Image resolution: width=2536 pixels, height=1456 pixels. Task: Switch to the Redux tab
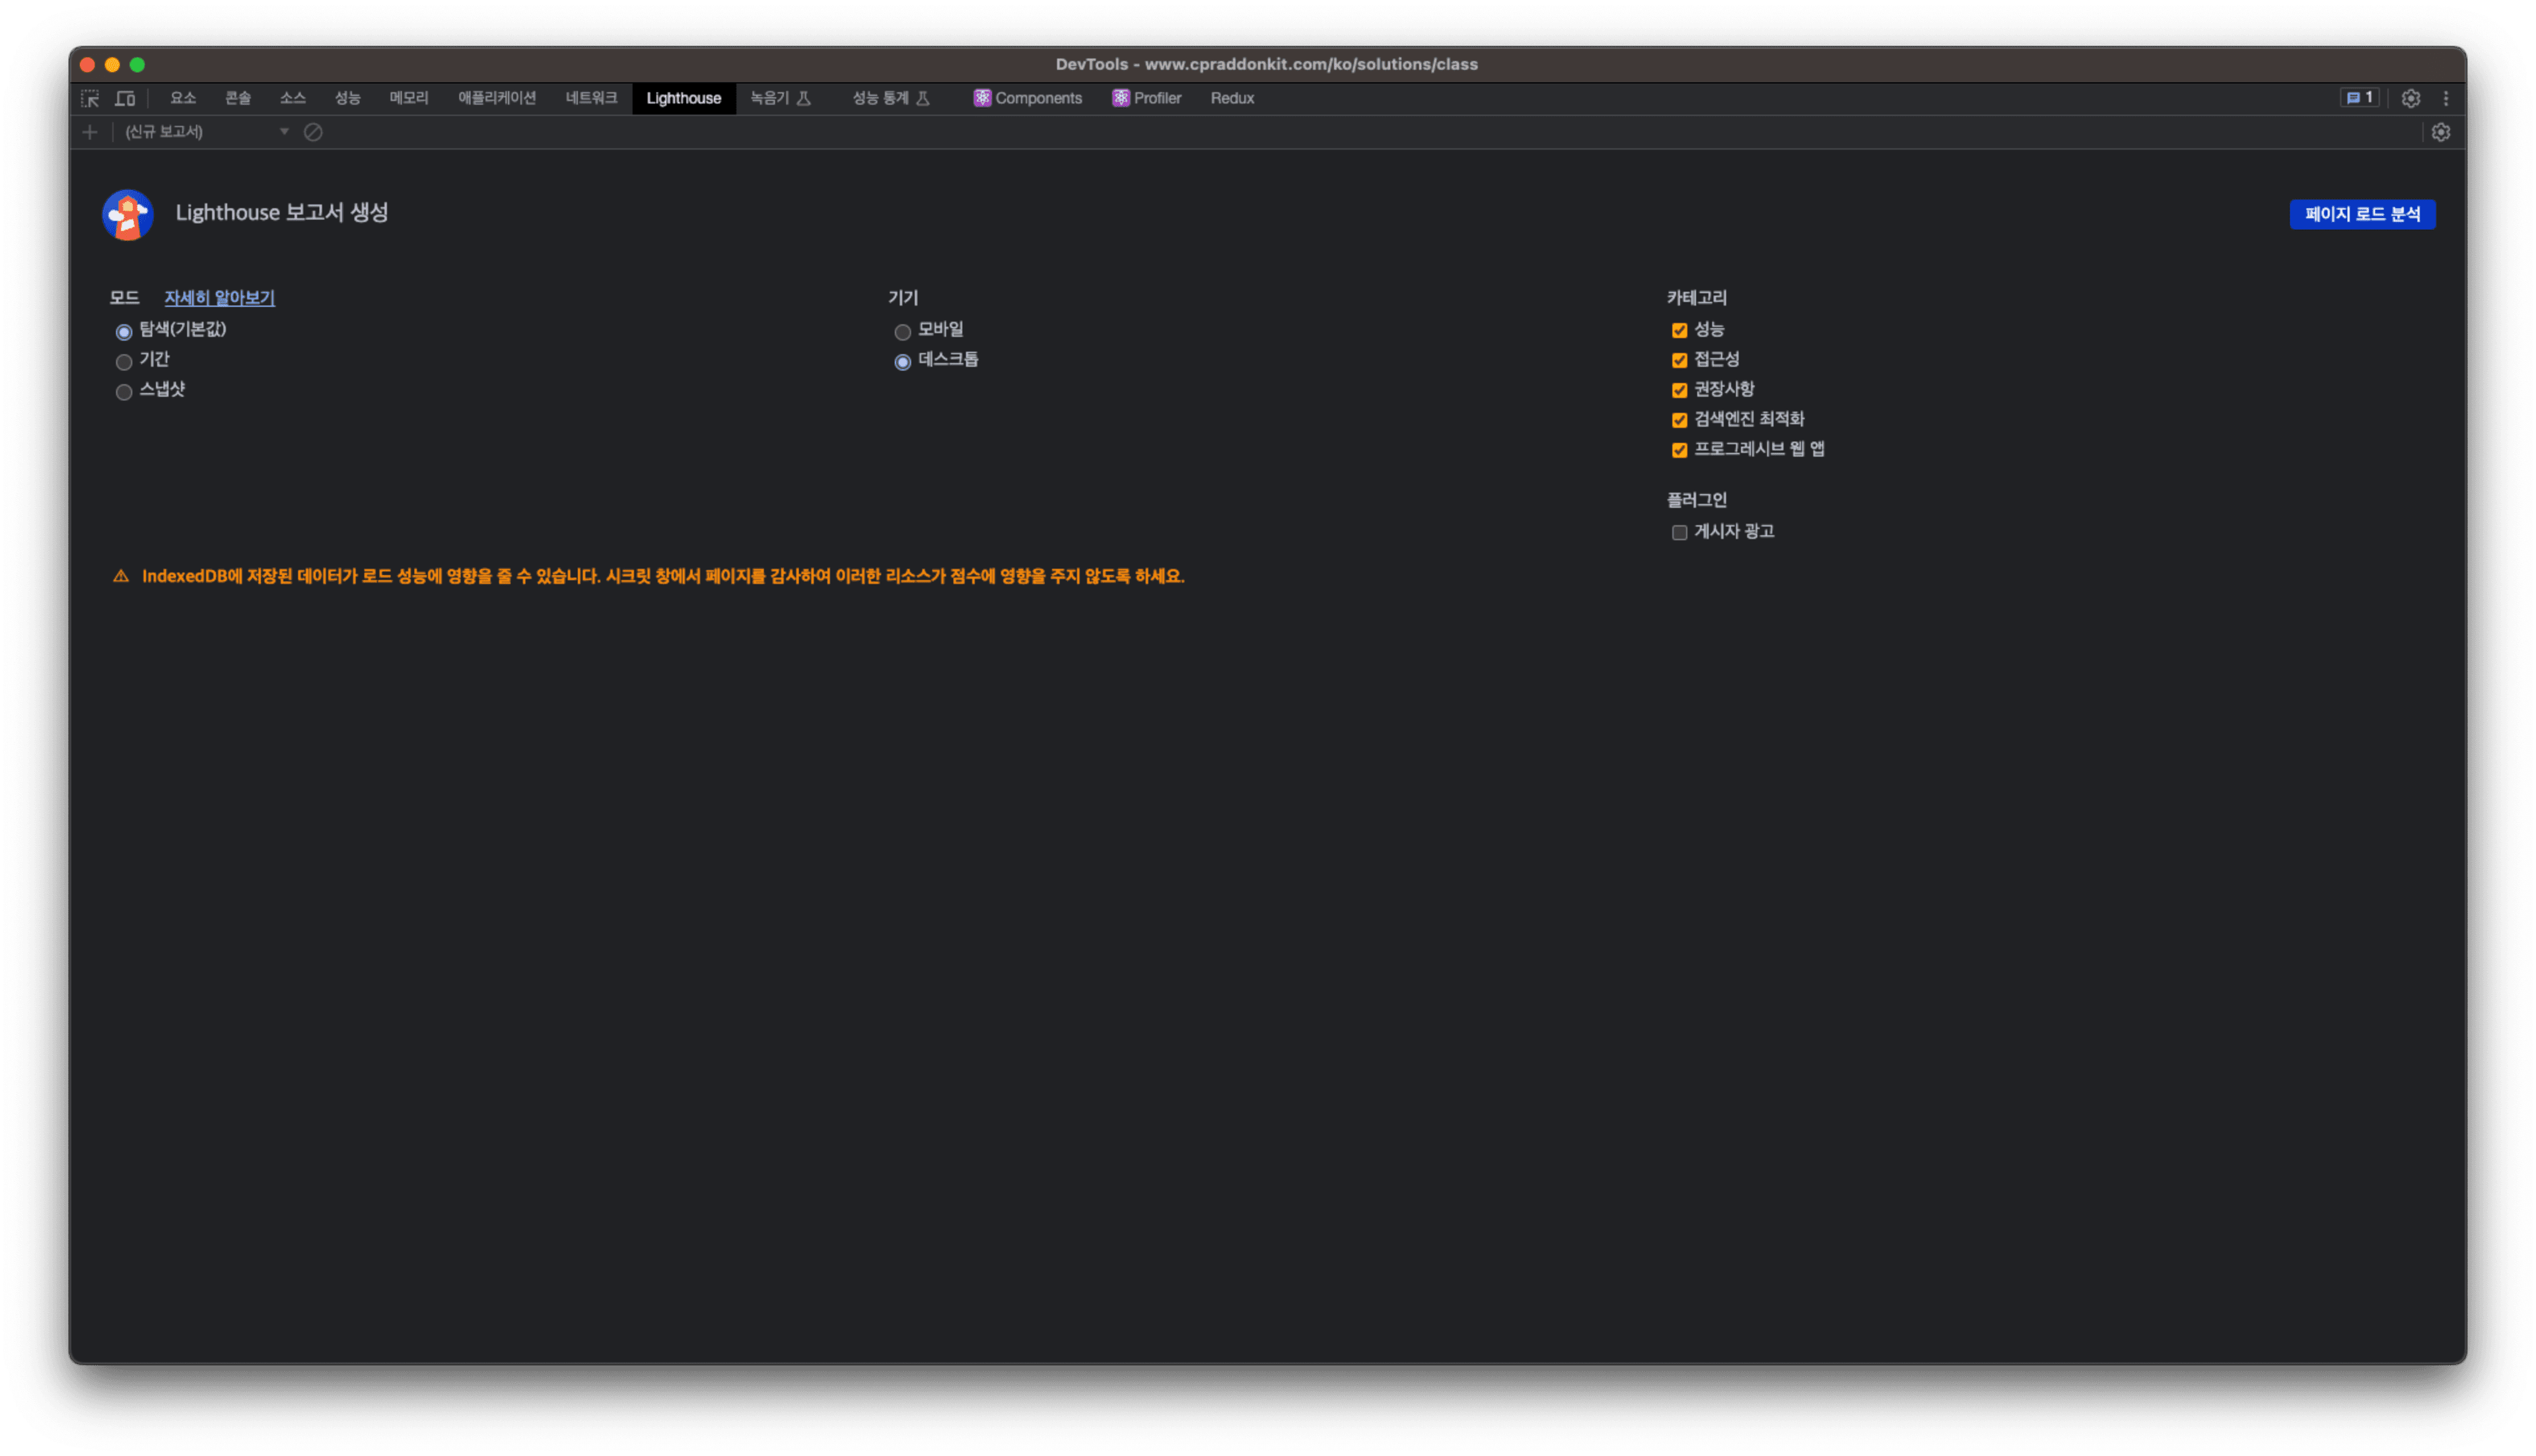click(x=1231, y=98)
